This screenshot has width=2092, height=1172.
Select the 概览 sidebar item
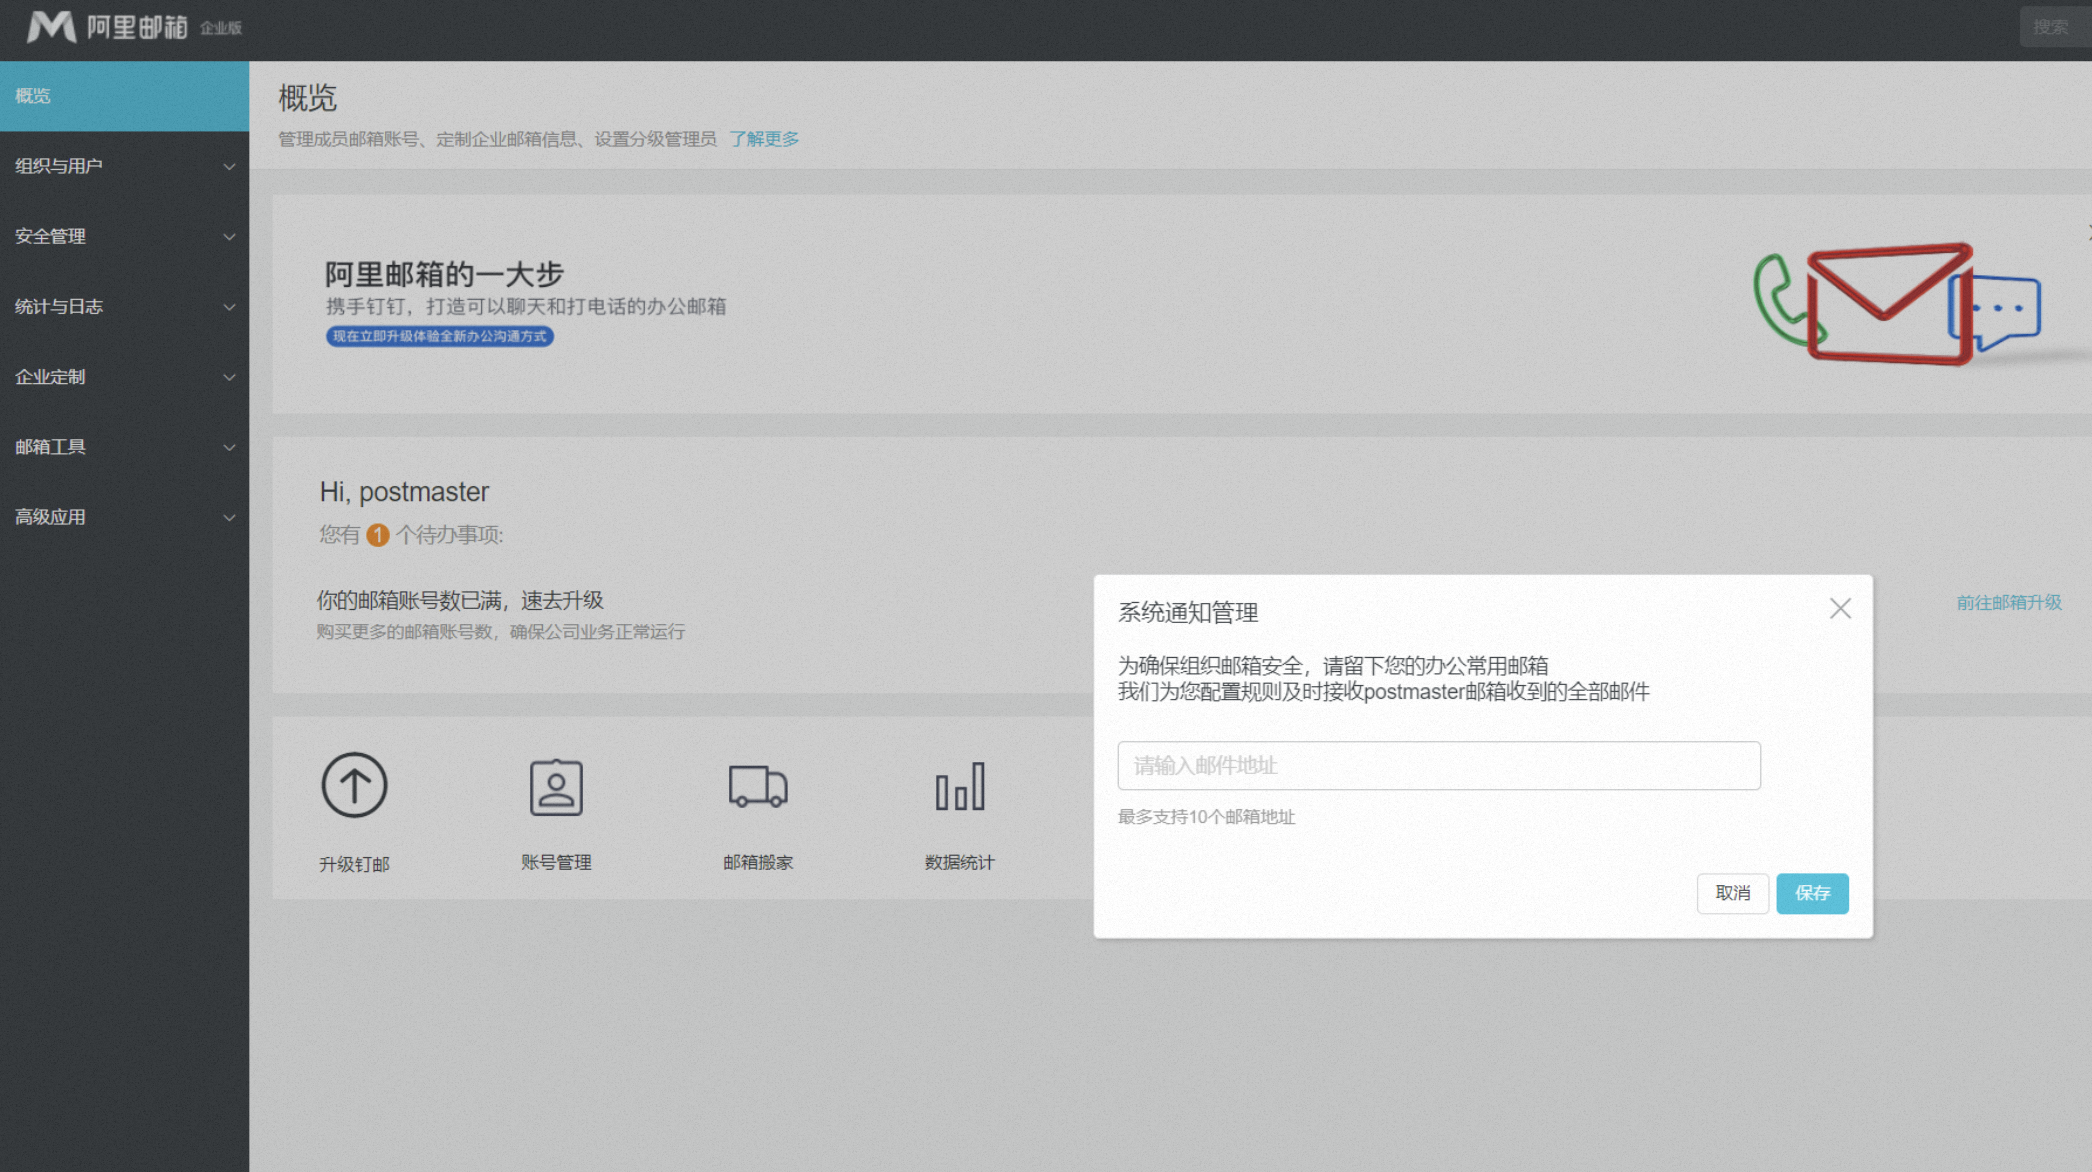click(124, 96)
